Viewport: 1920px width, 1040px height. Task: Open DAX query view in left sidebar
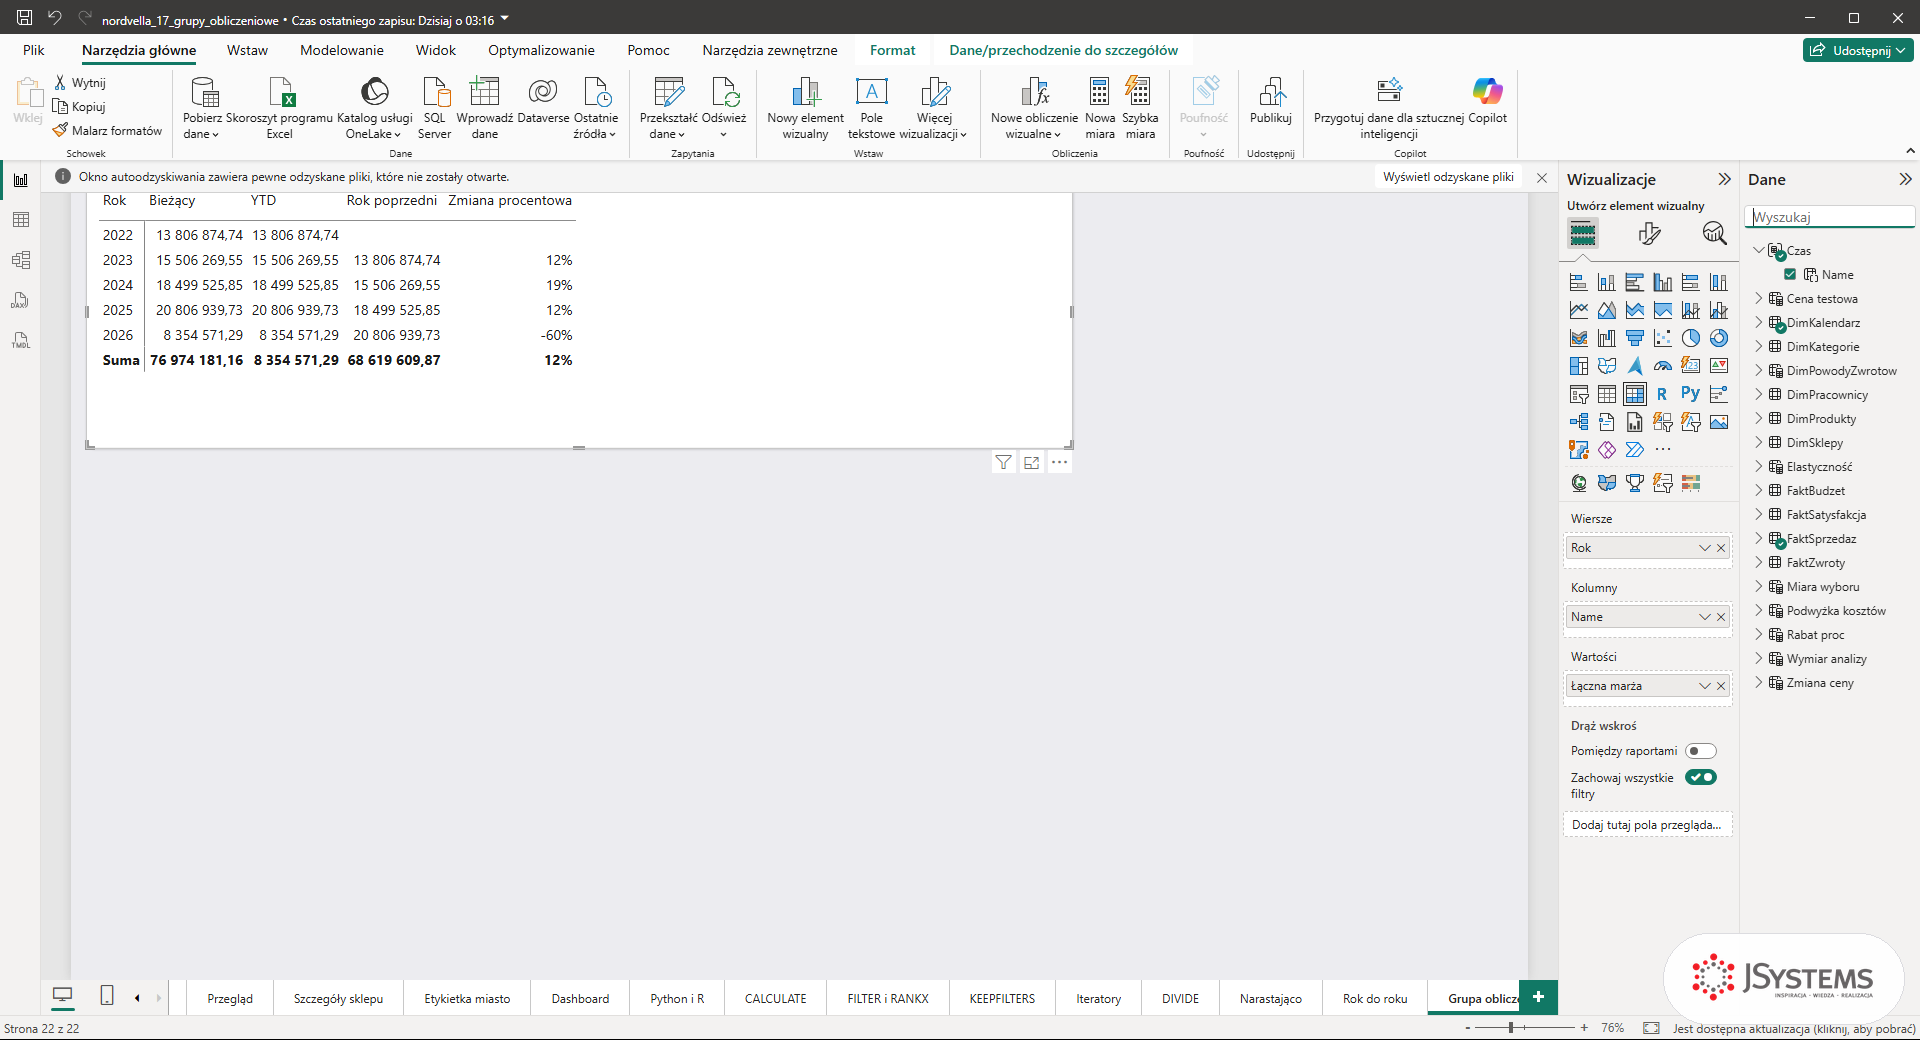tap(21, 300)
